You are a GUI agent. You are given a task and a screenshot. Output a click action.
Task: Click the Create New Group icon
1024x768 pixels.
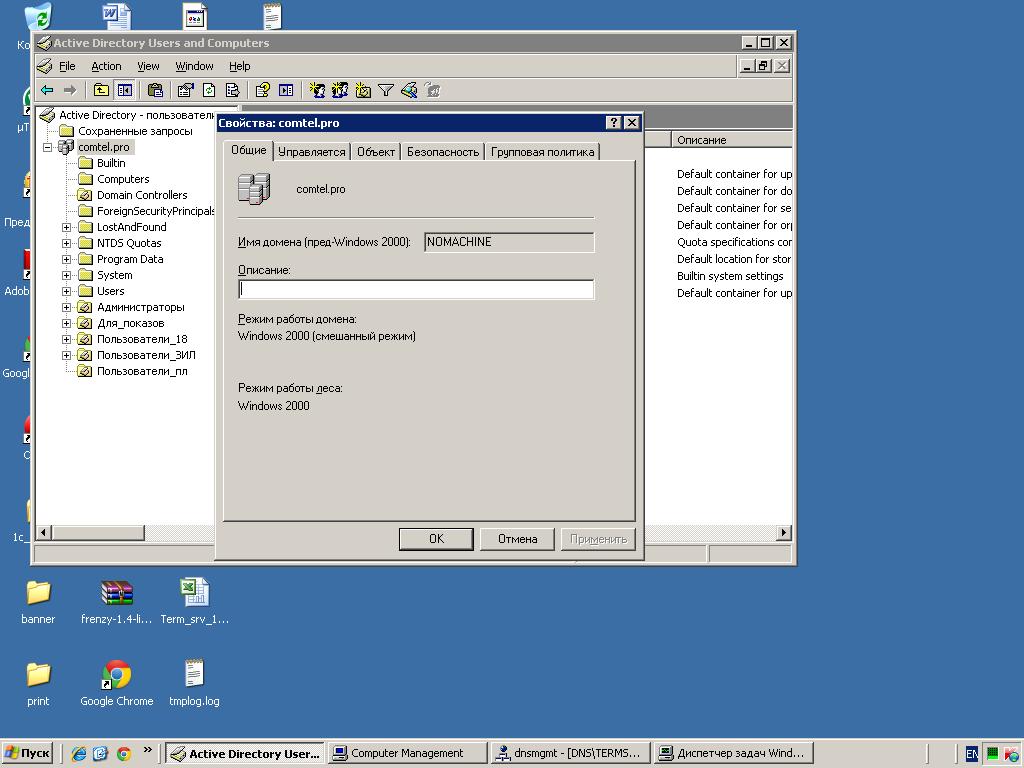340,90
